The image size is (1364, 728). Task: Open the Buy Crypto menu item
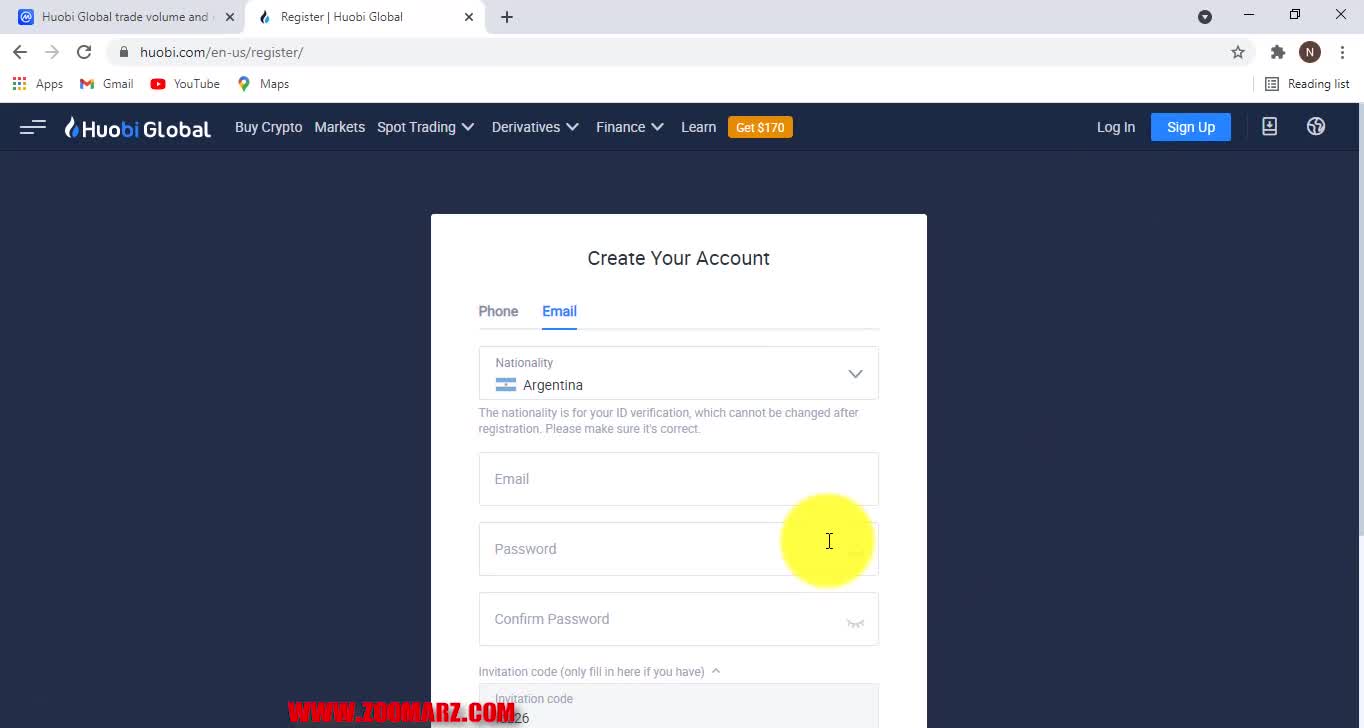point(268,127)
